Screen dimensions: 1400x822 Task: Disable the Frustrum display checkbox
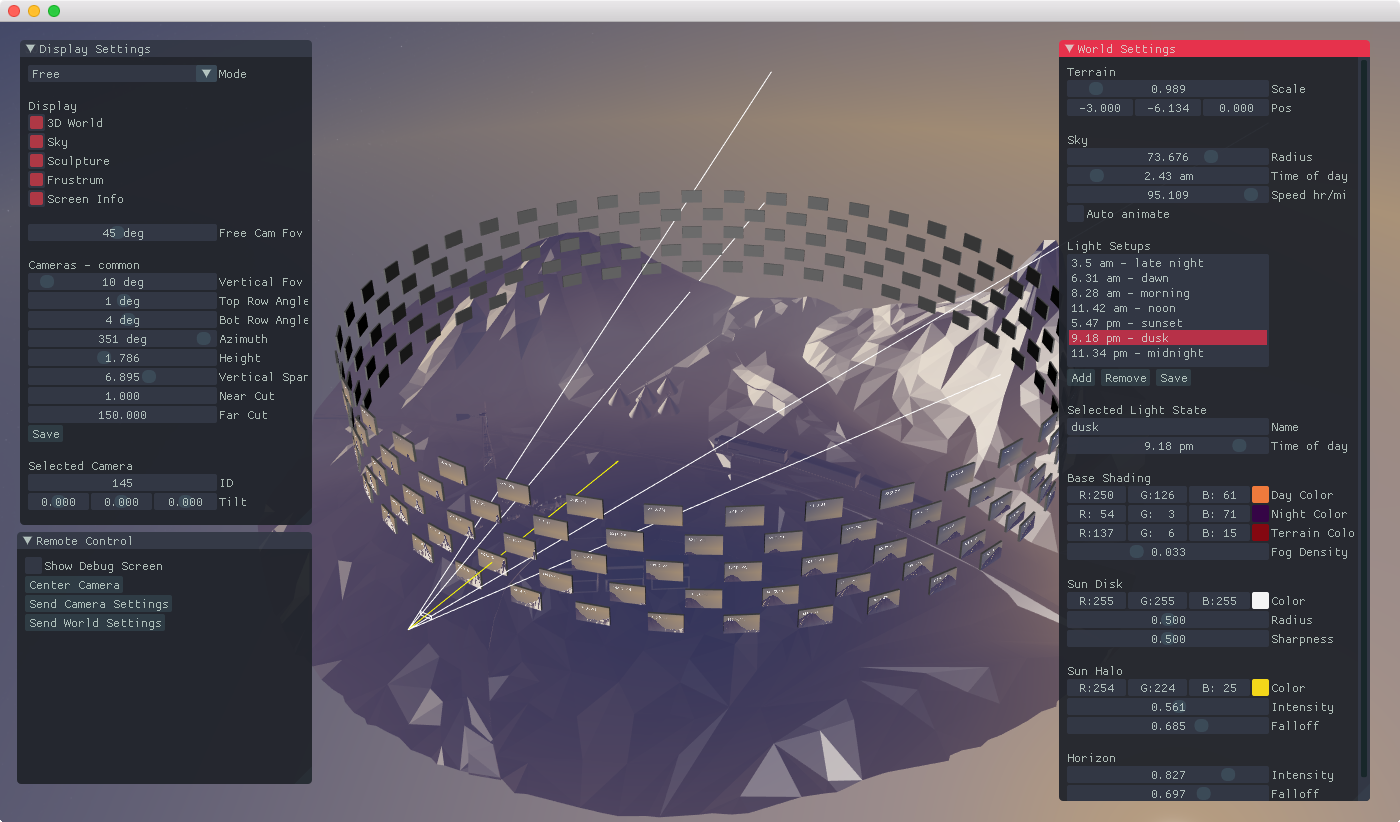click(36, 180)
